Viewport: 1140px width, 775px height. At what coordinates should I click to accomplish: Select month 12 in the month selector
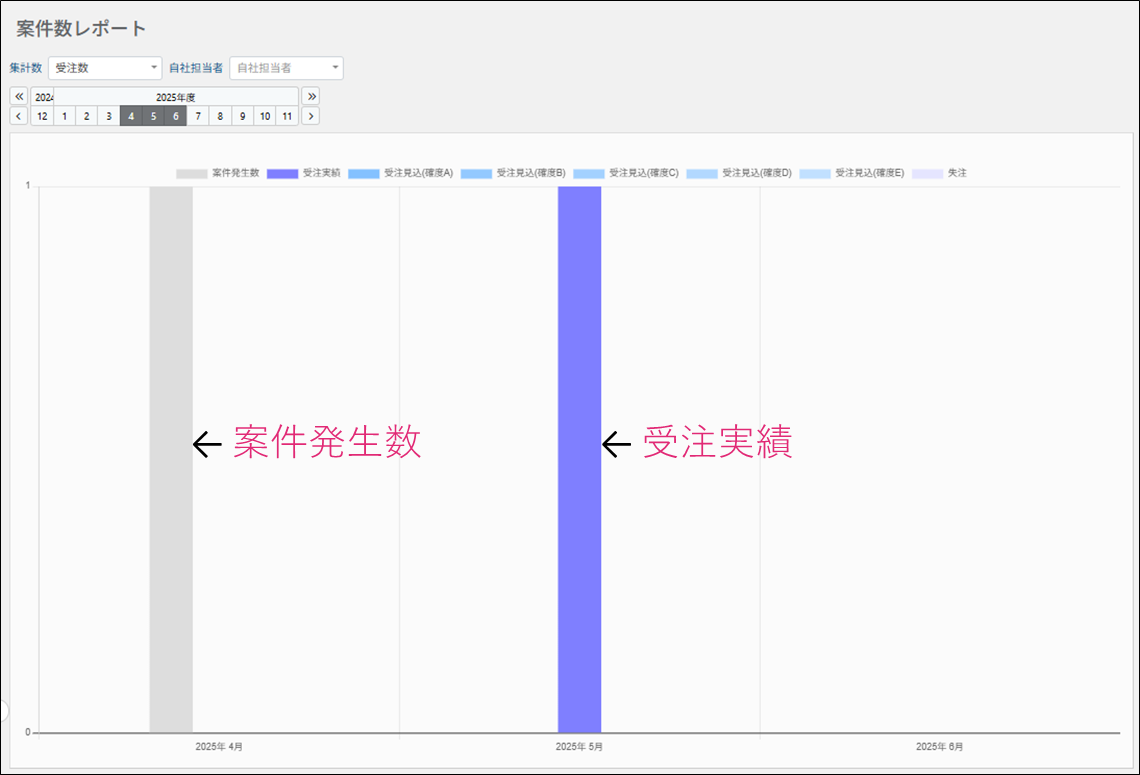[42, 116]
